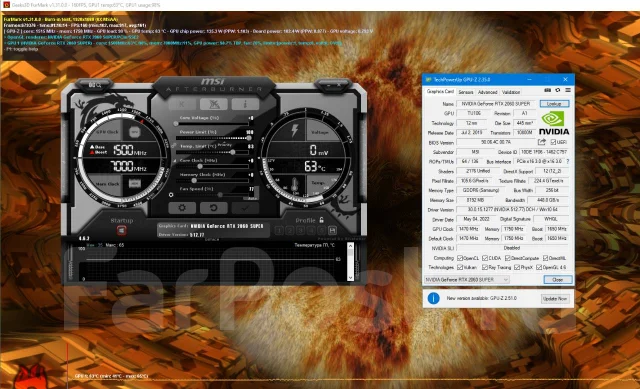
Task: Click the Name field showing NVIDIA GeForce RTX 2060 SUPER
Action: coord(496,104)
